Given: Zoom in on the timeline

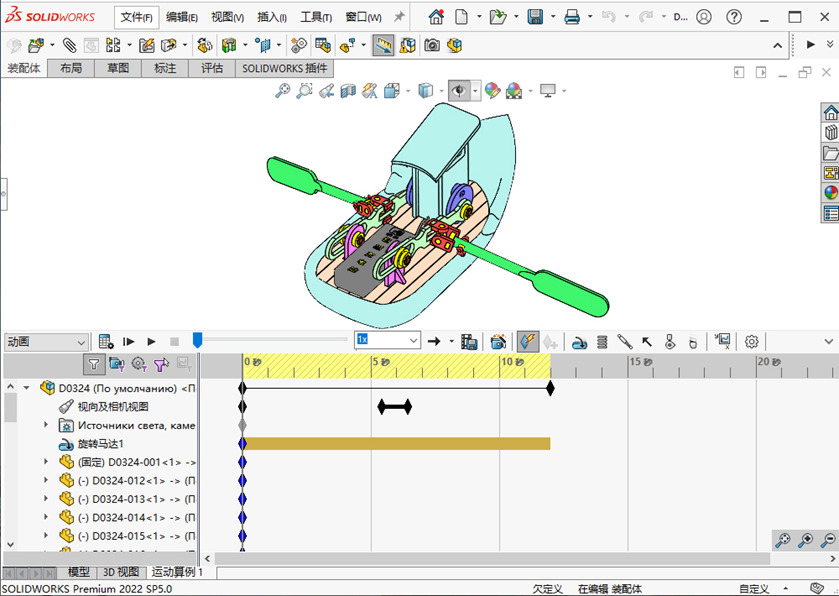Looking at the screenshot, I should click(805, 540).
